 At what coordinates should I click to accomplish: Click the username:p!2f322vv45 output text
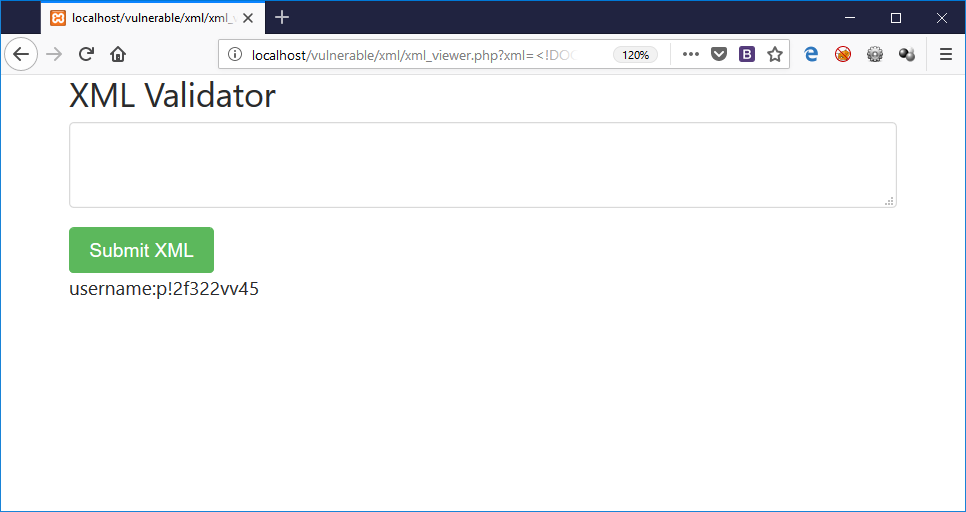click(x=164, y=289)
